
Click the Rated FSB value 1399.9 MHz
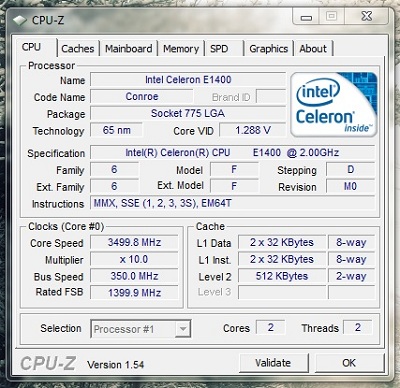[134, 293]
